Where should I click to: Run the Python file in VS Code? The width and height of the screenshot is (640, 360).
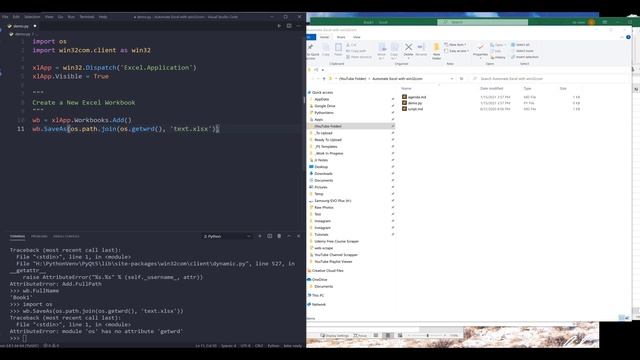(x=279, y=26)
